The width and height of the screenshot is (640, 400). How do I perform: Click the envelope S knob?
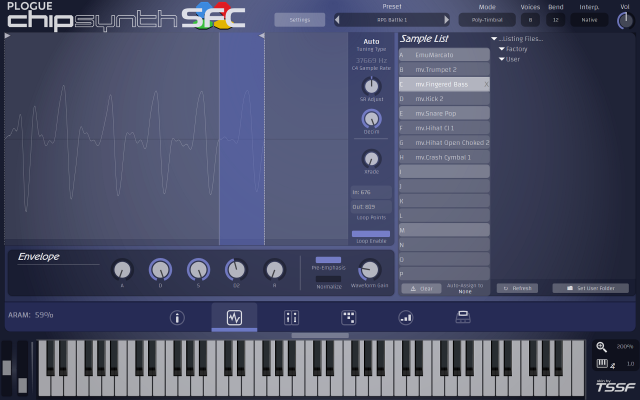198,269
